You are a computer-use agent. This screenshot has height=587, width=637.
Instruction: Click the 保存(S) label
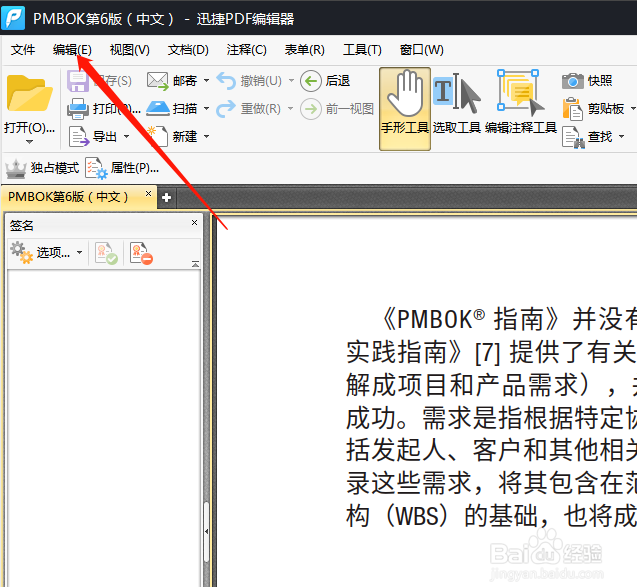click(113, 81)
